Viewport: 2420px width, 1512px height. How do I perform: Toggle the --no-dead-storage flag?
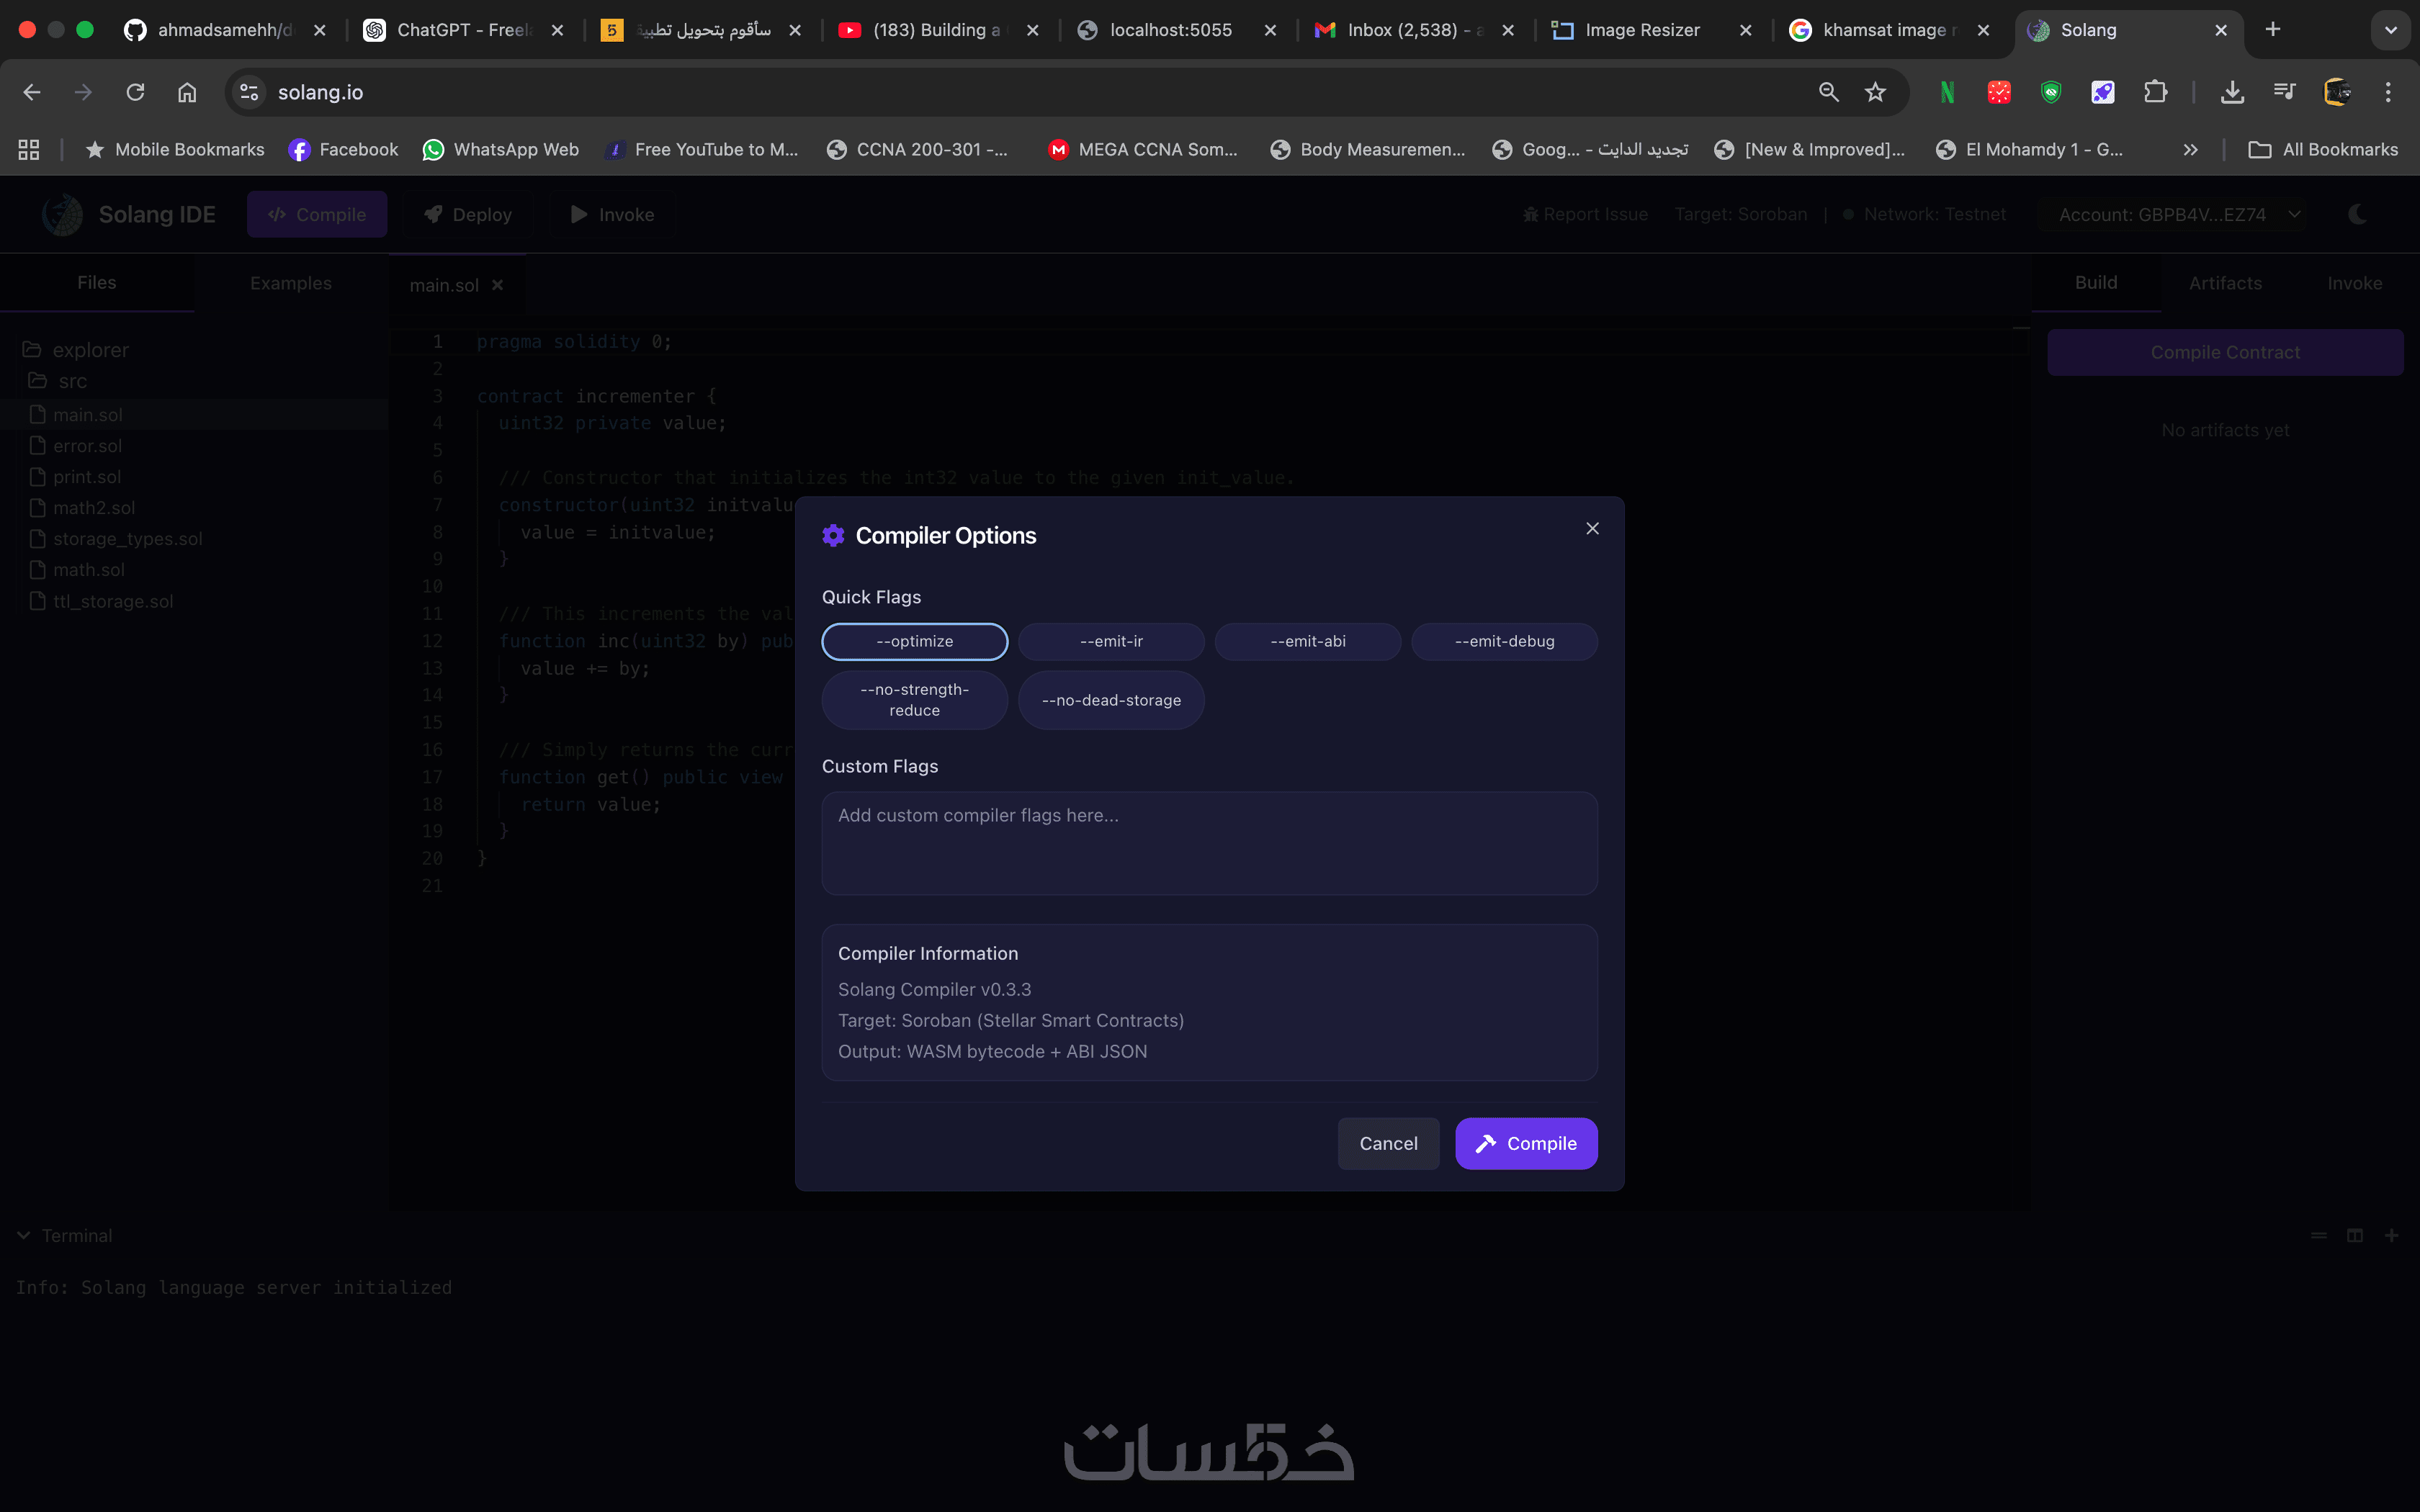pyautogui.click(x=1111, y=700)
